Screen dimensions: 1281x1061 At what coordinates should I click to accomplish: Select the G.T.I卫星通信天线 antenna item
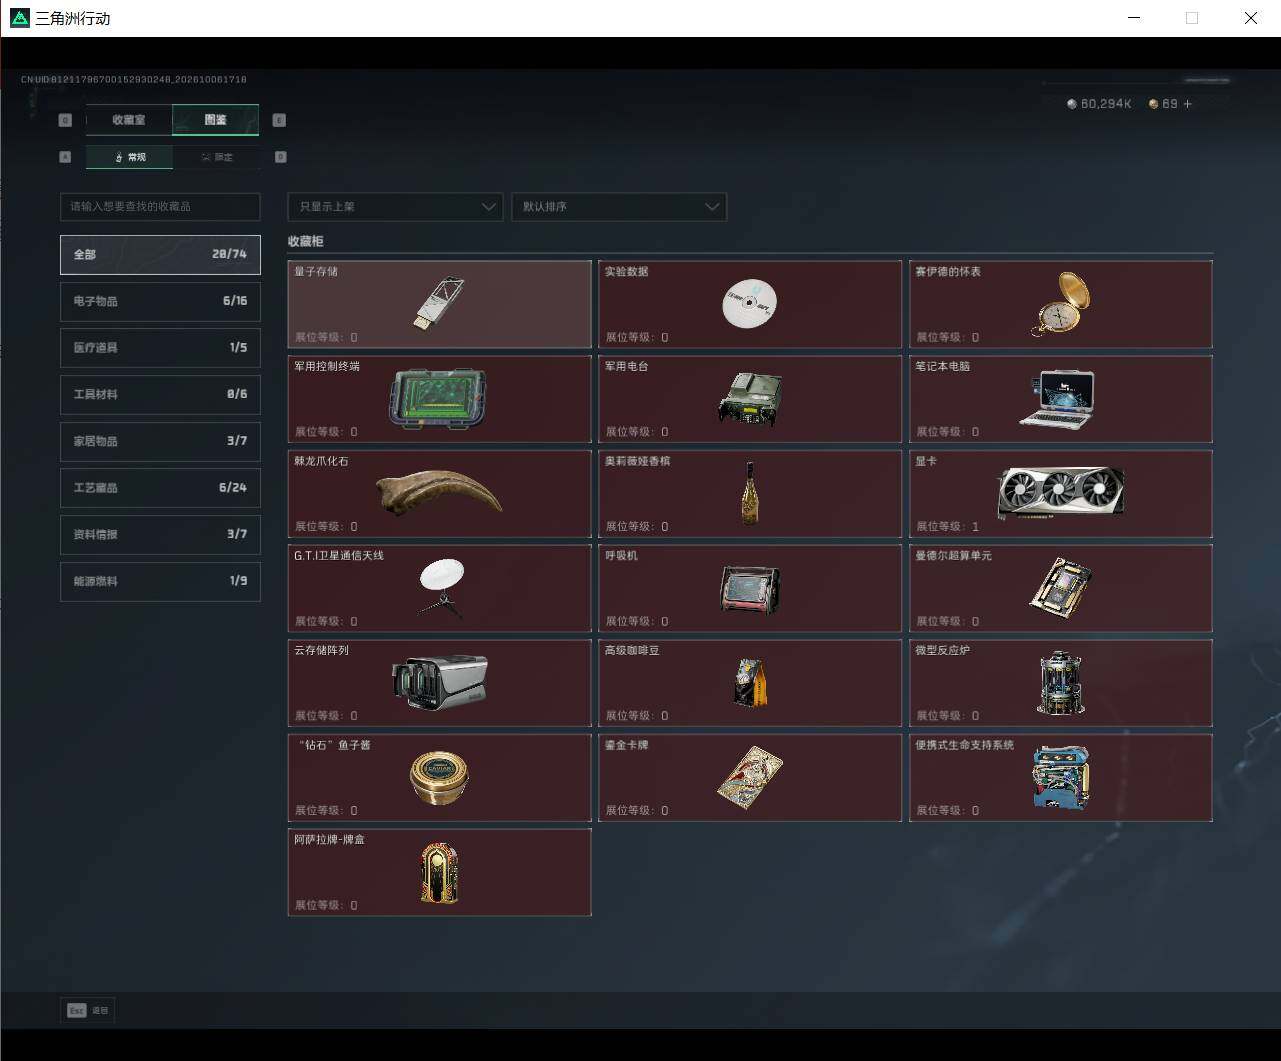tap(439, 588)
